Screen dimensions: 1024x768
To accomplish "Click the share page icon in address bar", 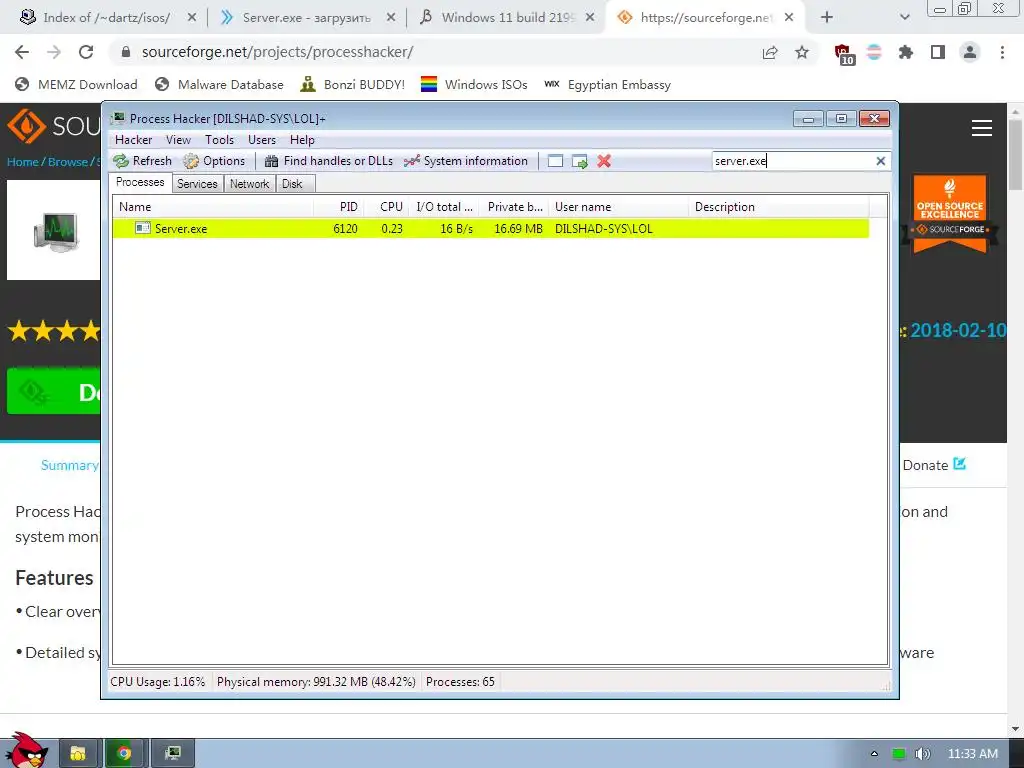I will (770, 53).
